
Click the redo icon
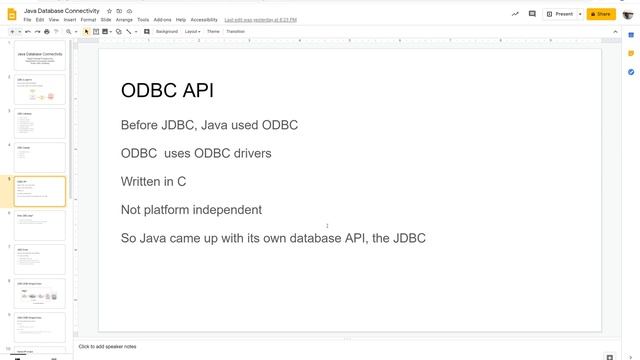pyautogui.click(x=37, y=31)
